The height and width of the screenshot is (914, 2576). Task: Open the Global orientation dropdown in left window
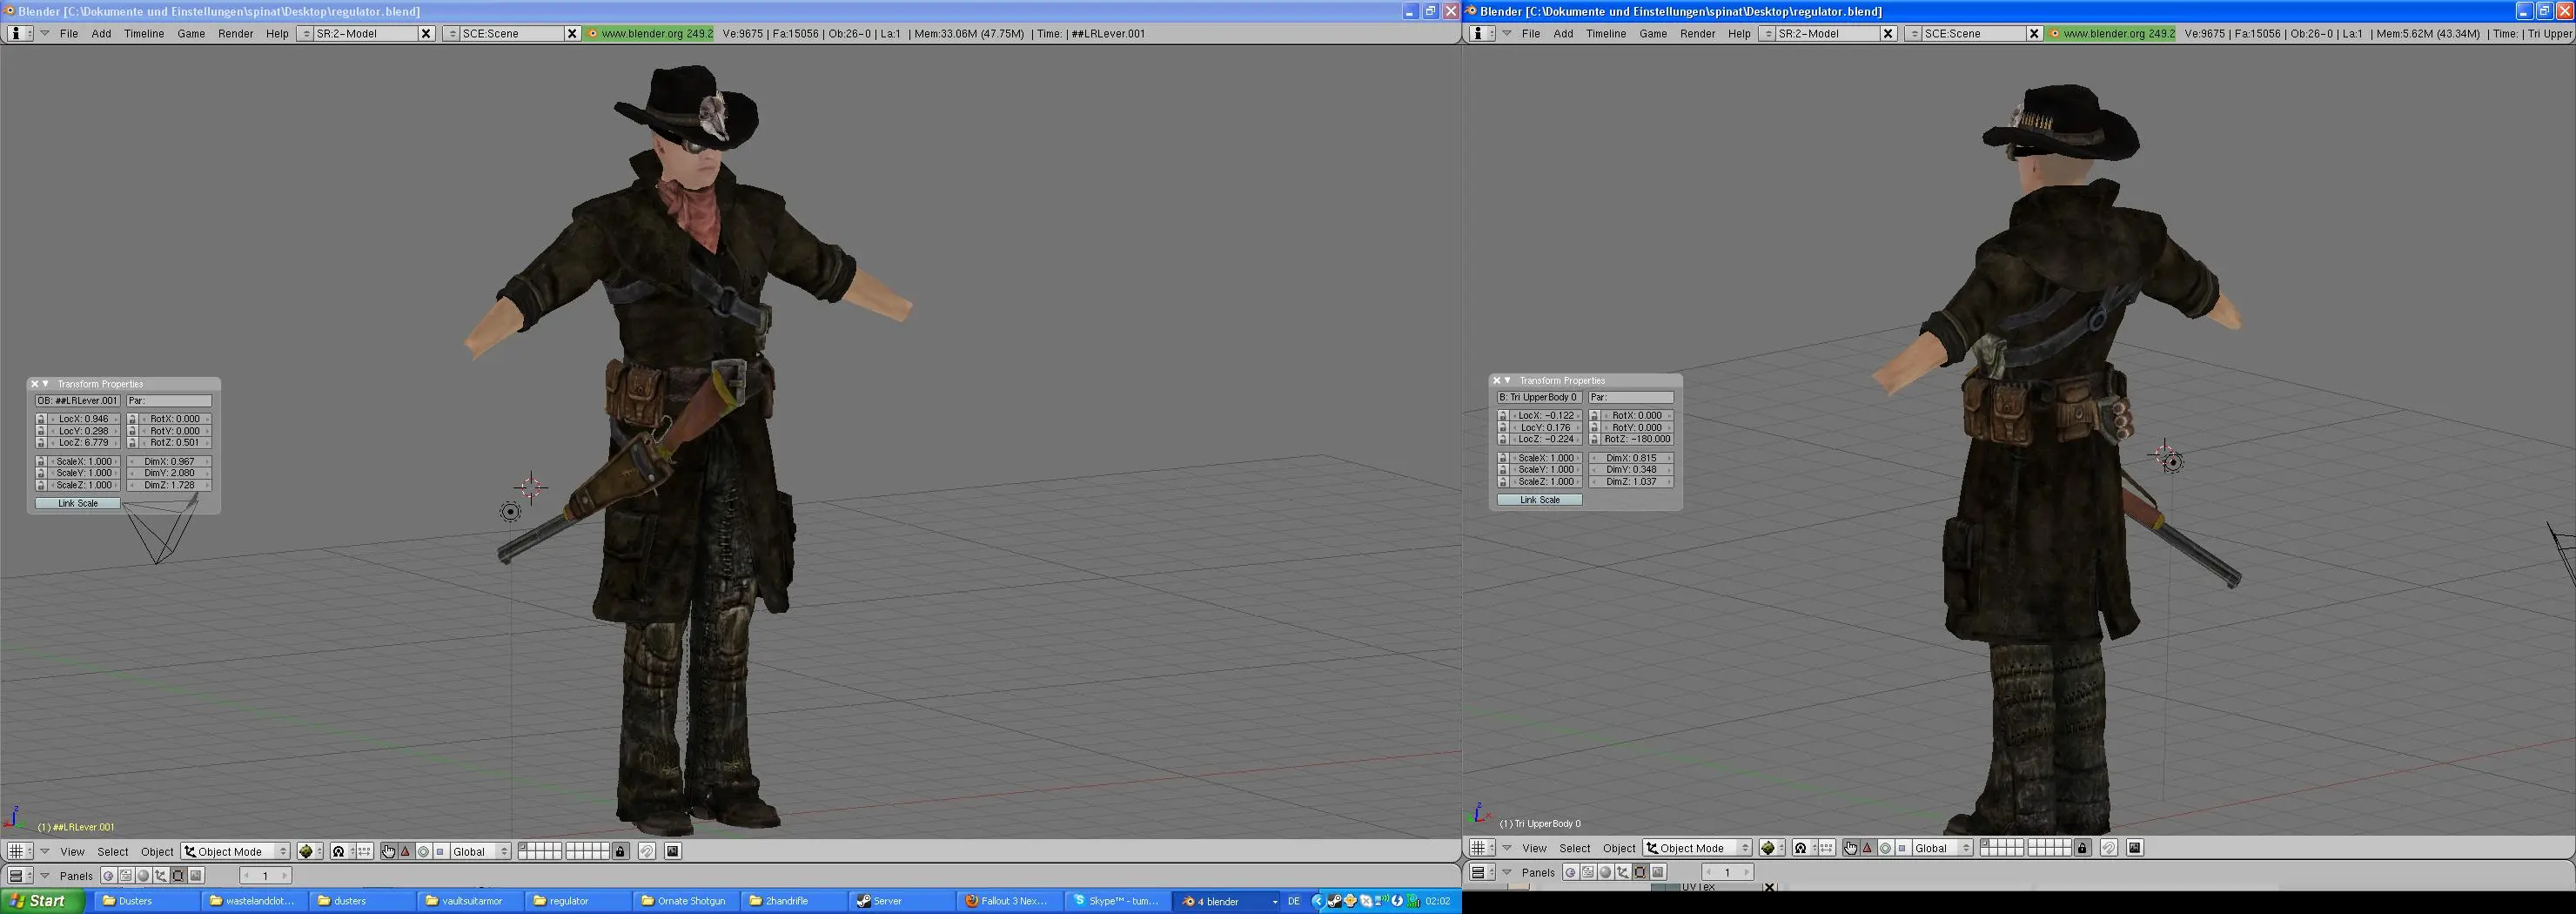481,852
